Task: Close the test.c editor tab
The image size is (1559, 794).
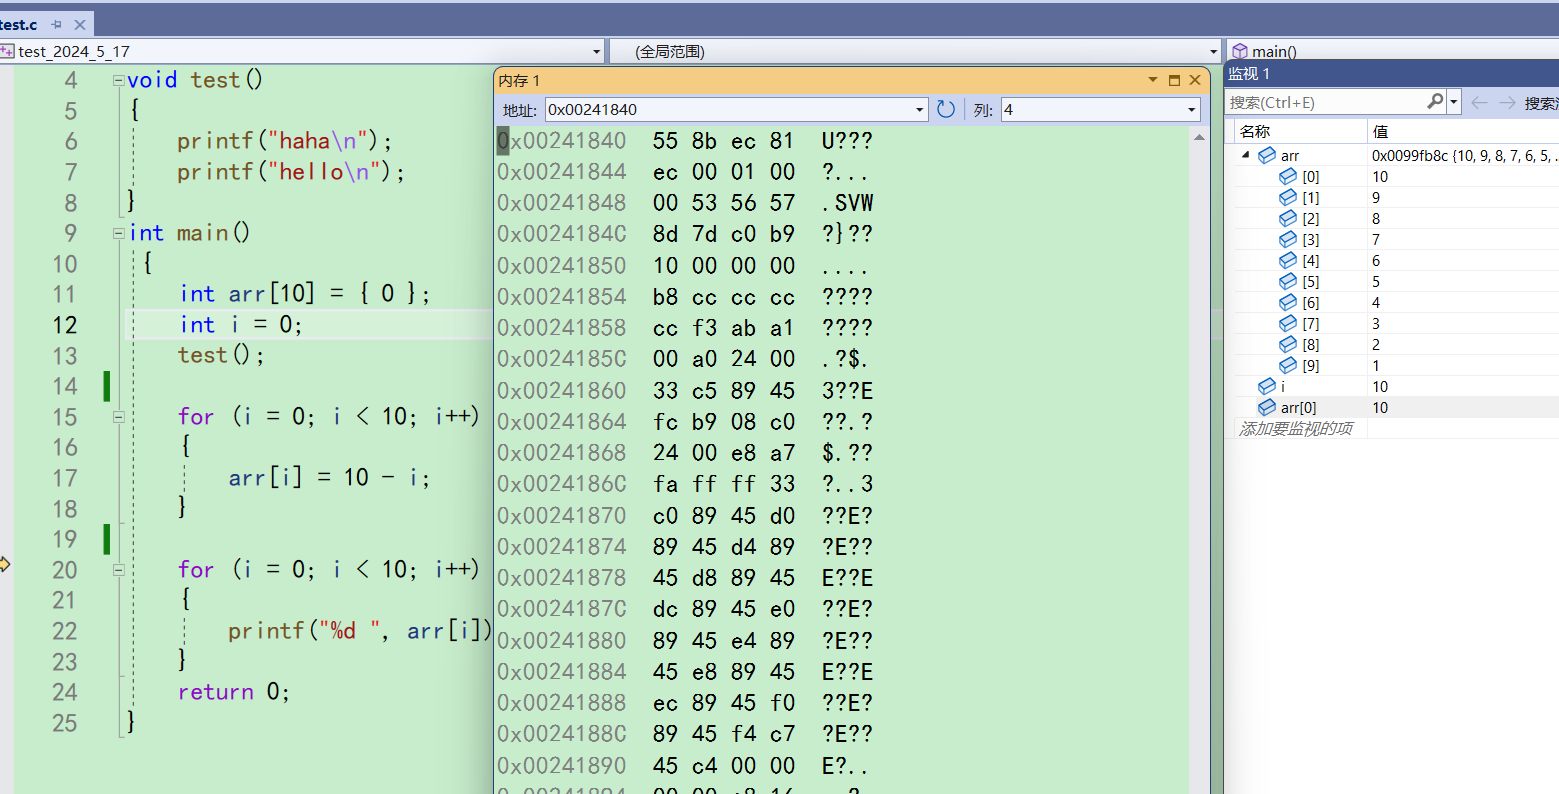Action: tap(80, 24)
